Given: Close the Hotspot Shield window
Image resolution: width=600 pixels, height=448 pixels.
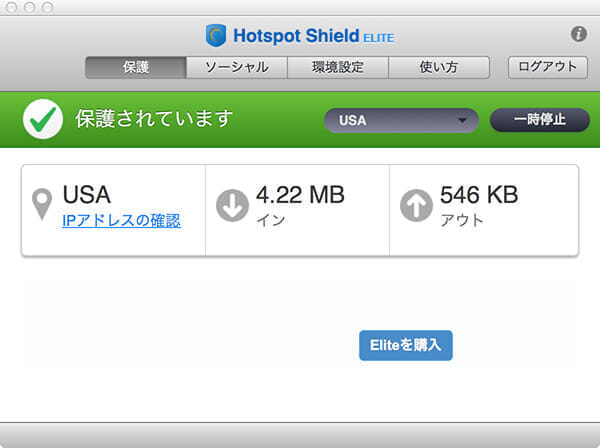Looking at the screenshot, I should tap(13, 7).
